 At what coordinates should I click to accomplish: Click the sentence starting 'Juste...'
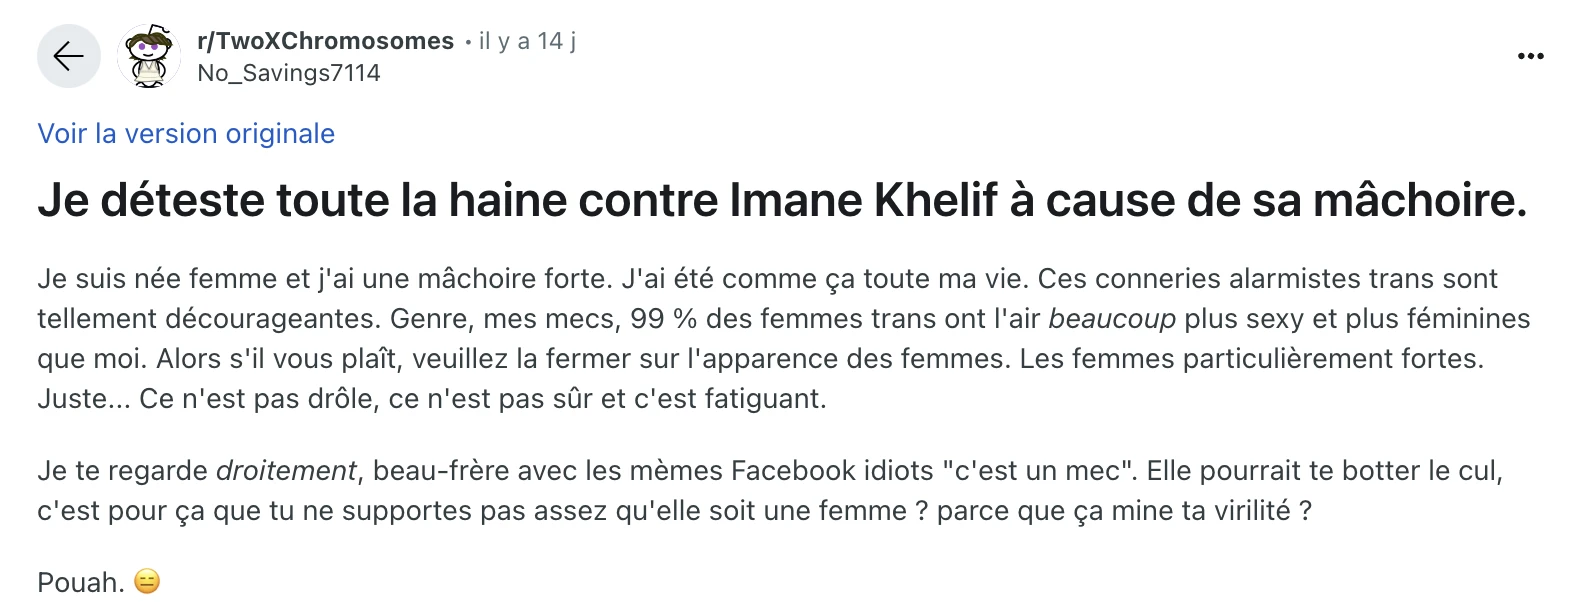(432, 399)
